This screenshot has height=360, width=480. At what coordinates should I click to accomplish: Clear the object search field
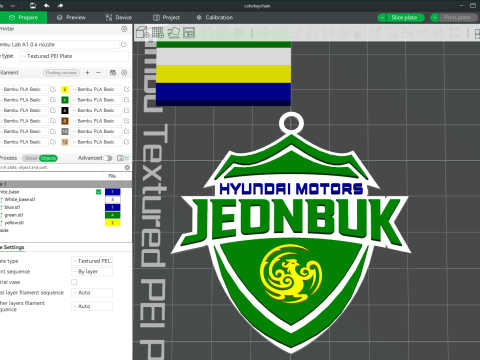(x=127, y=167)
